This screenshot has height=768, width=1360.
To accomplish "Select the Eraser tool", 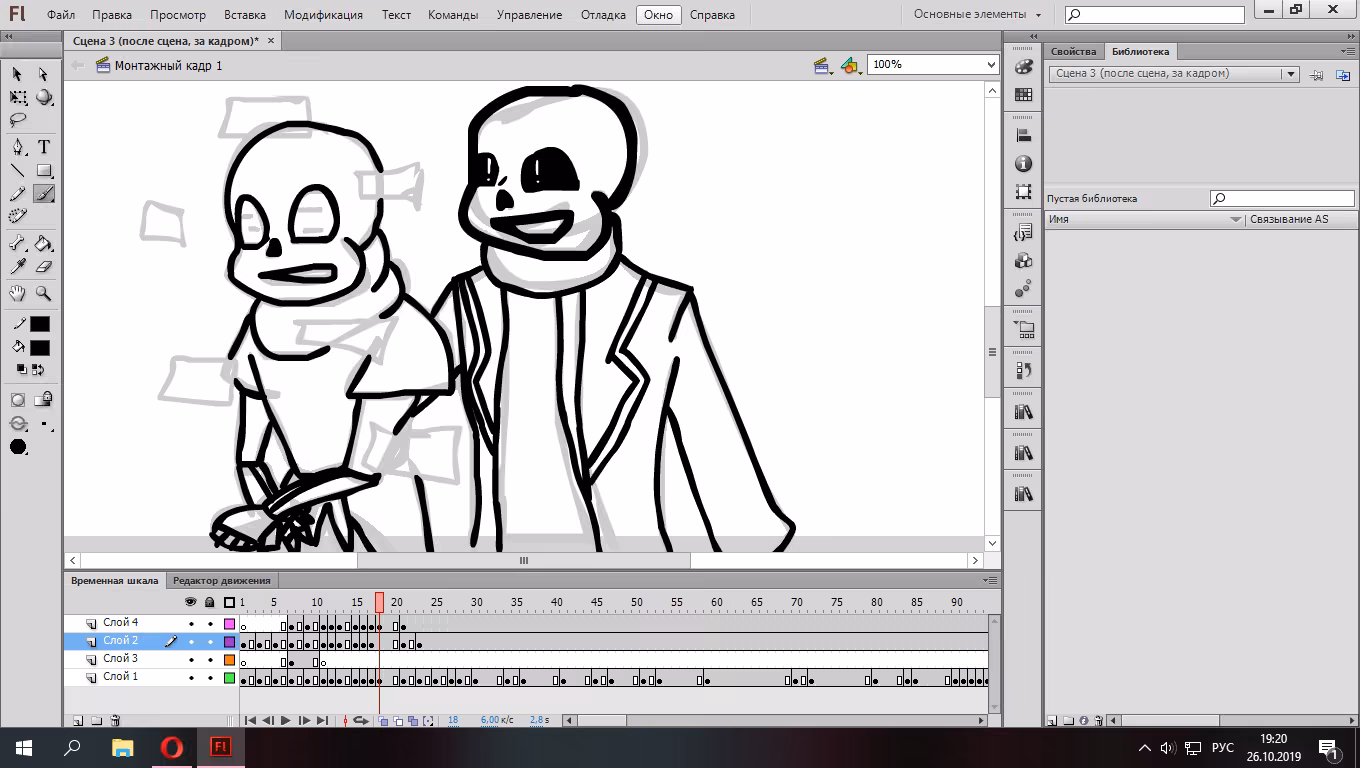I will pyautogui.click(x=44, y=266).
